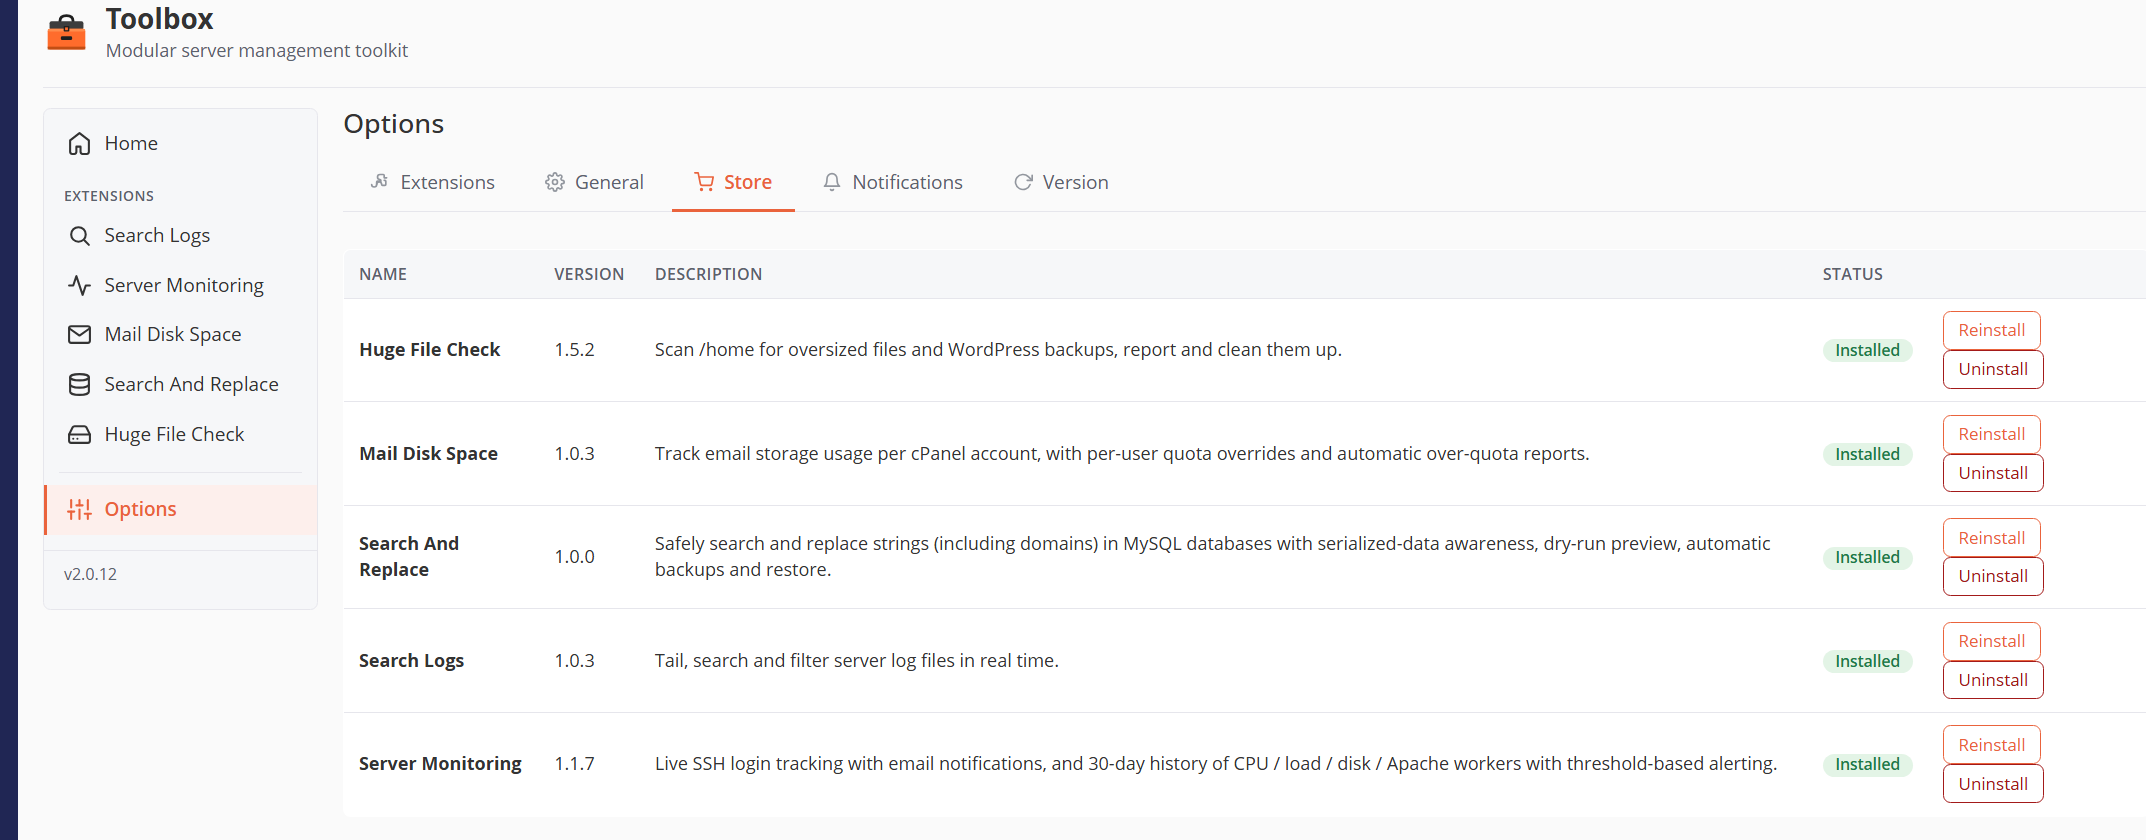Click version 1.0.0 in the table
Viewport: 2146px width, 840px height.
click(575, 557)
